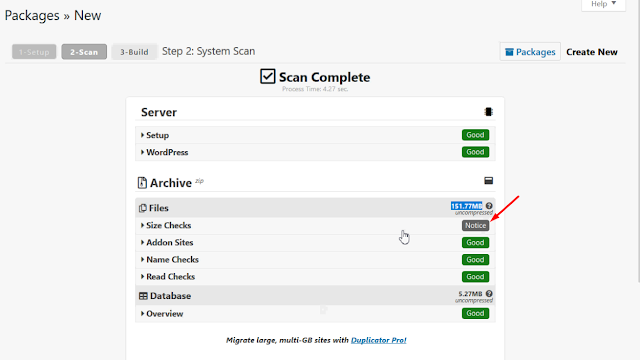This screenshot has width=640, height=360.
Task: Open the Duplicator Pro link
Action: coord(378,340)
